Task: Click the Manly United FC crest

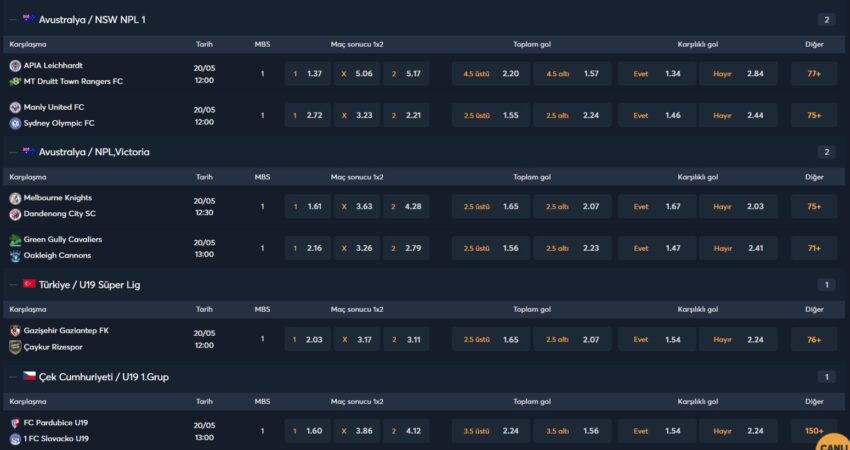Action: 15,107
